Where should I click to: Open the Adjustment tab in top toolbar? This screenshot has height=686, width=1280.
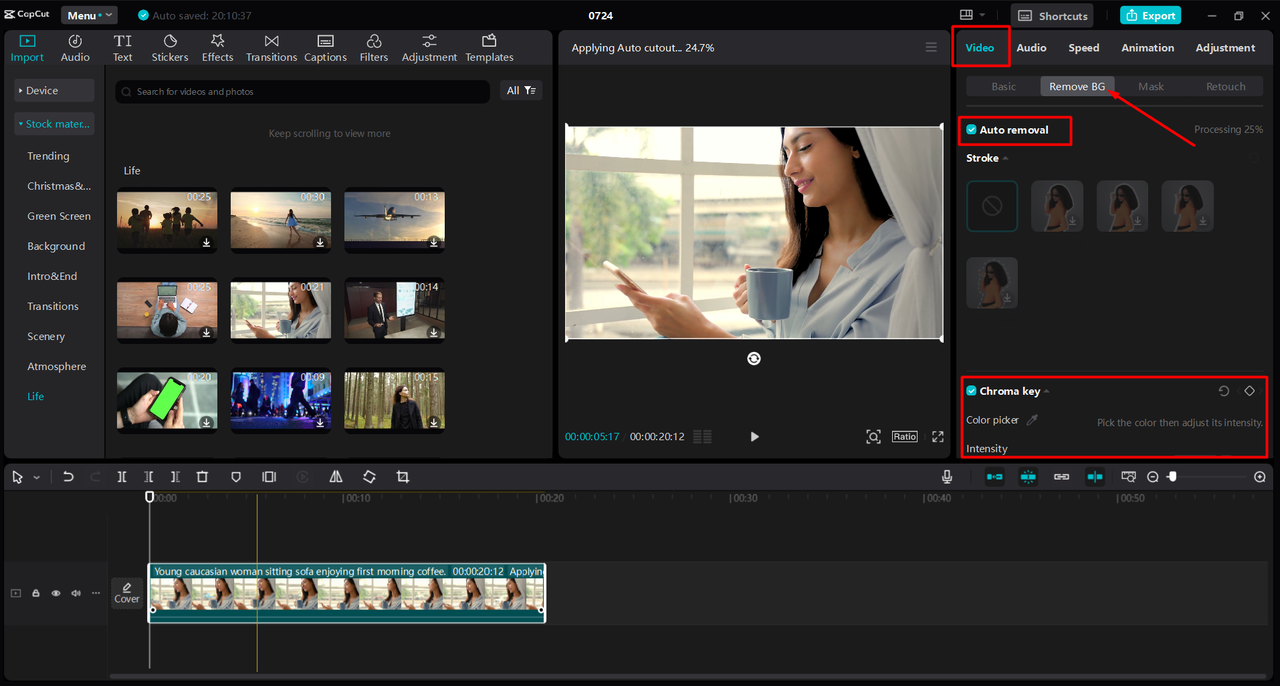click(x=429, y=48)
